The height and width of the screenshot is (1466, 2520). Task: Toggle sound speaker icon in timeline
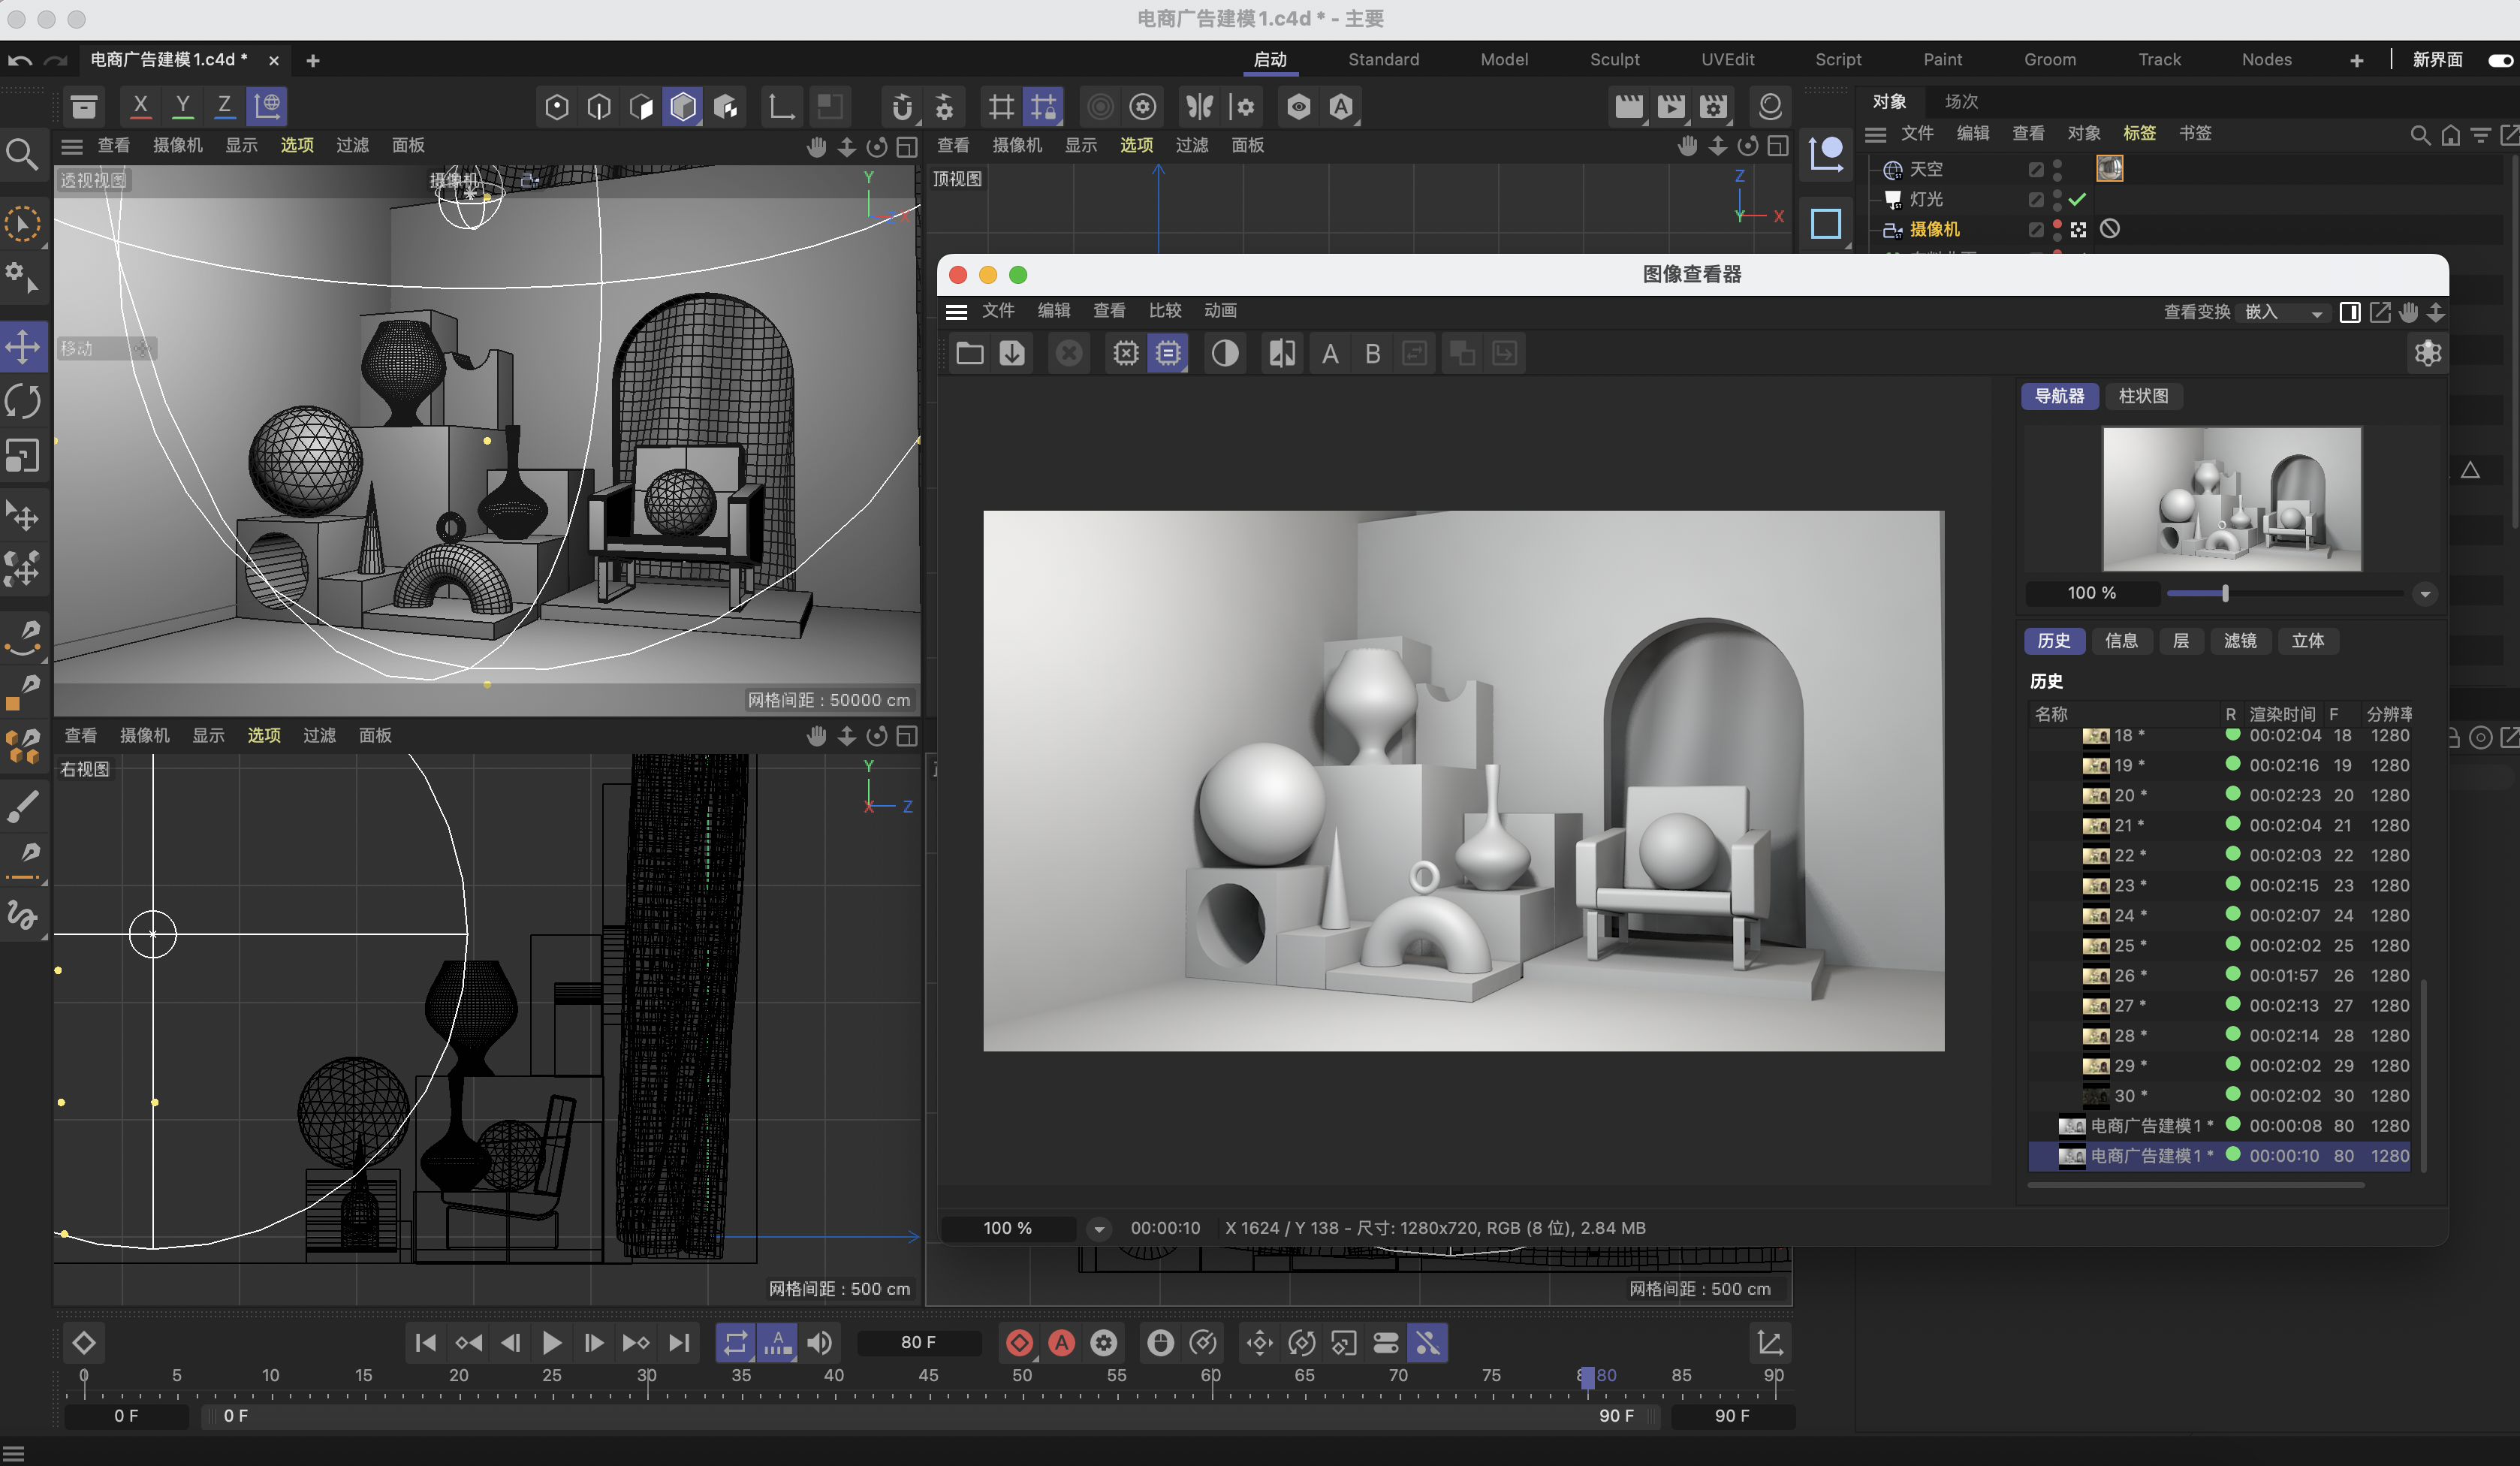(819, 1344)
